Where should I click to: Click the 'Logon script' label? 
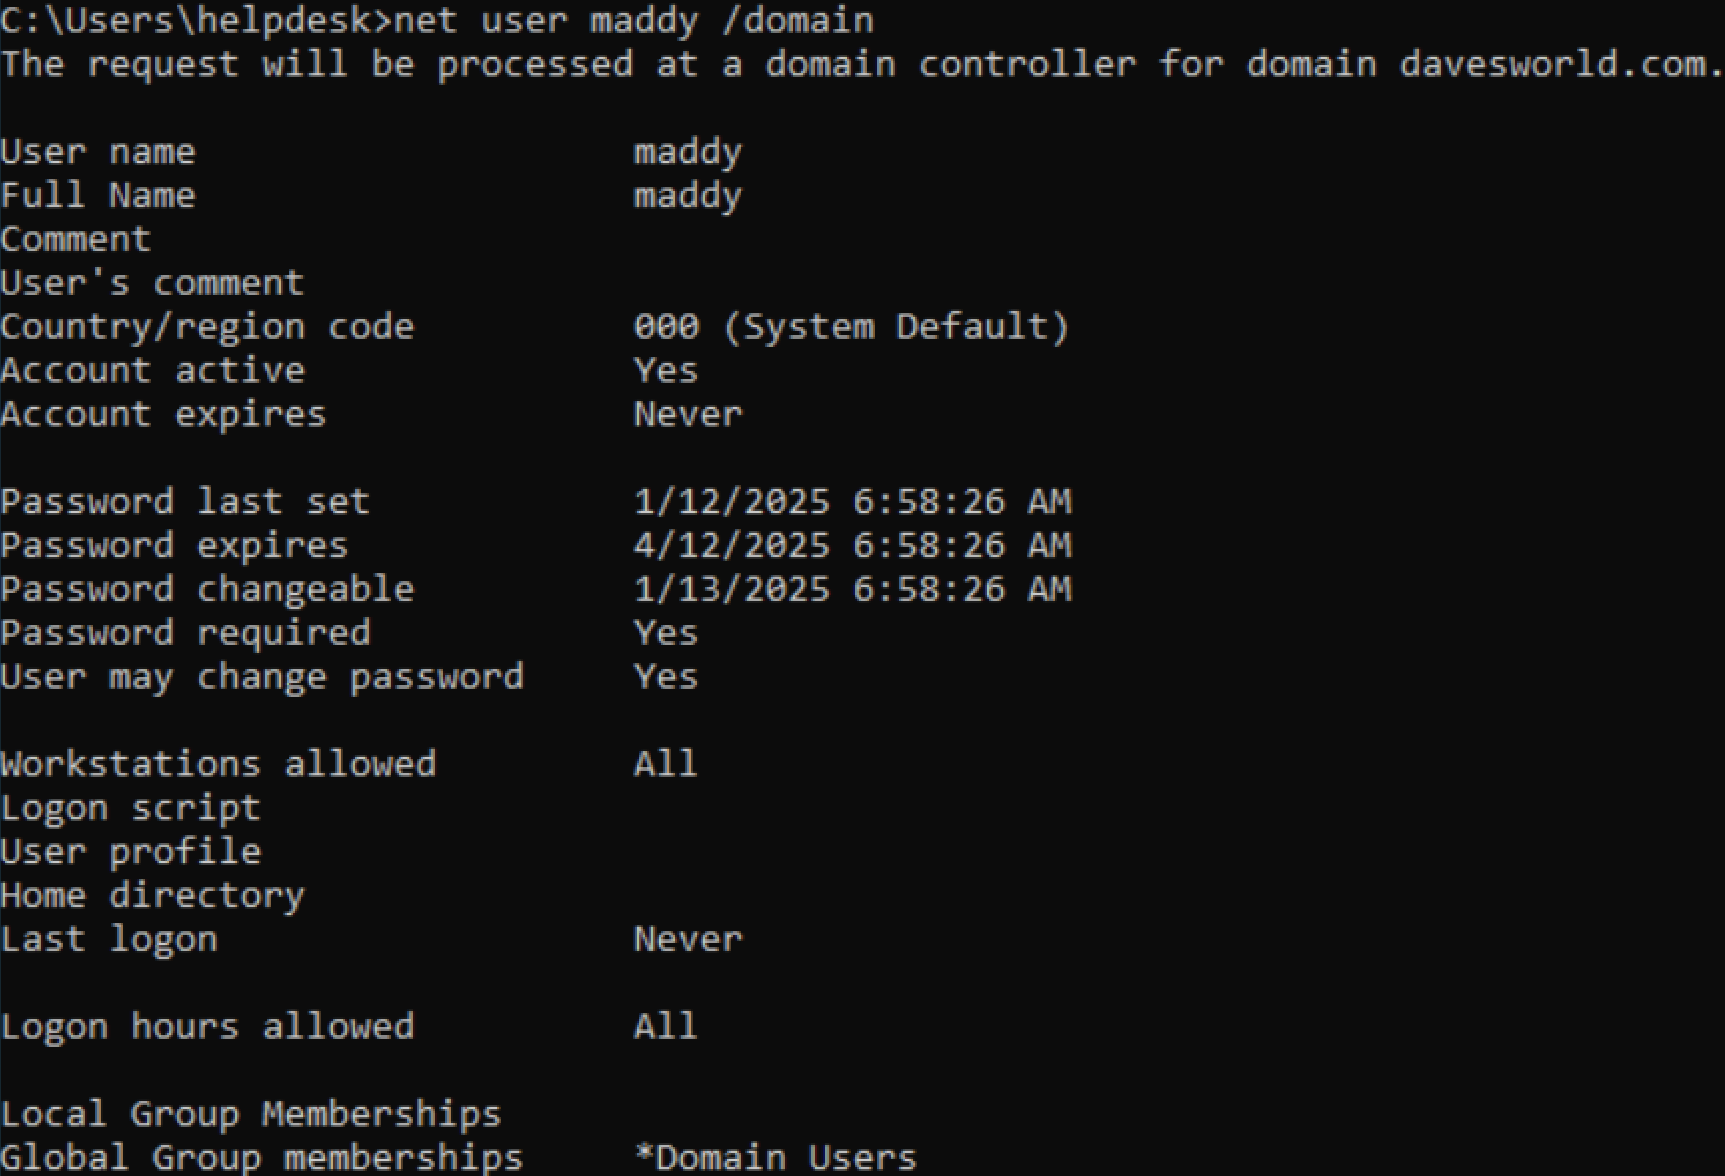point(130,808)
